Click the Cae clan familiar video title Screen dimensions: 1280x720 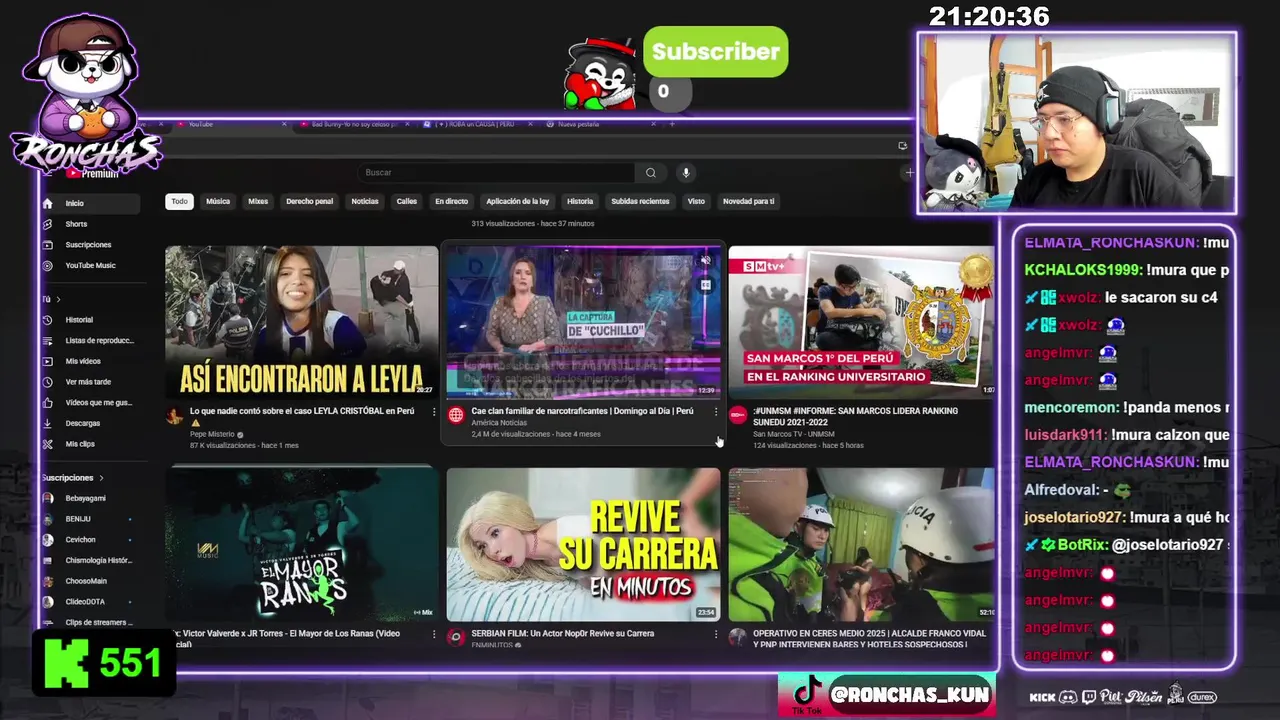(x=582, y=411)
